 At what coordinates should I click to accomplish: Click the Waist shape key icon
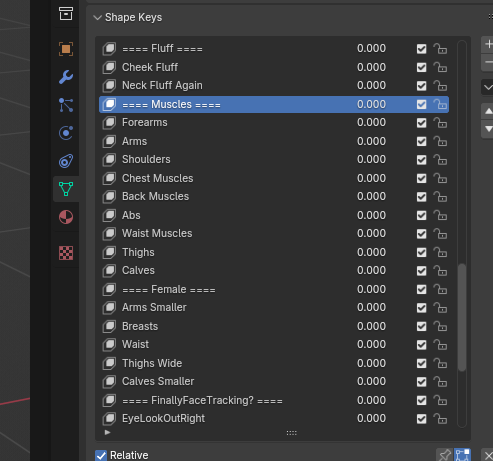pyautogui.click(x=109, y=345)
